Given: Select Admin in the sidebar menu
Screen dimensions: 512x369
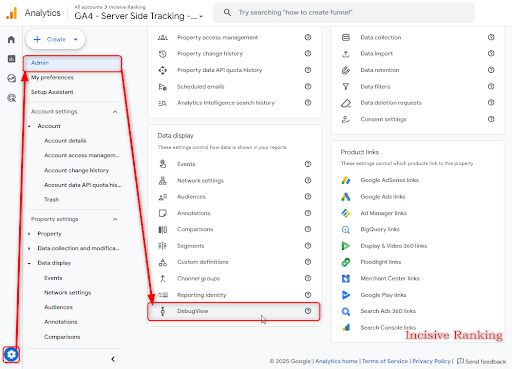Looking at the screenshot, I should (72, 63).
